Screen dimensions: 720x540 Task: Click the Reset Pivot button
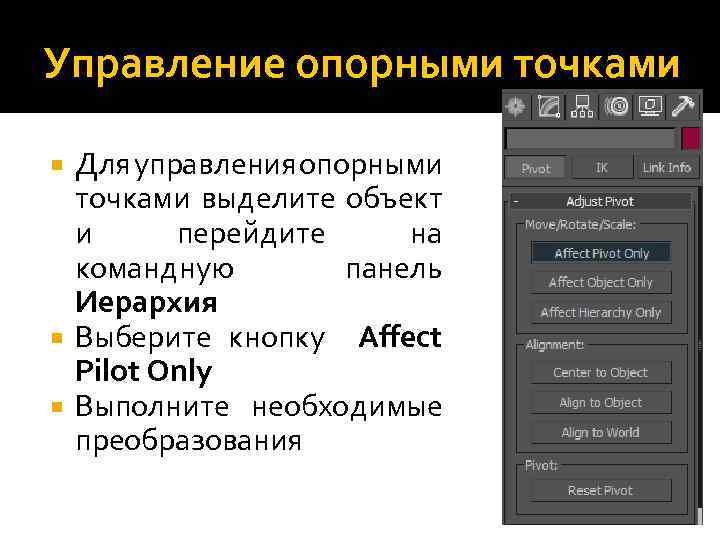601,490
